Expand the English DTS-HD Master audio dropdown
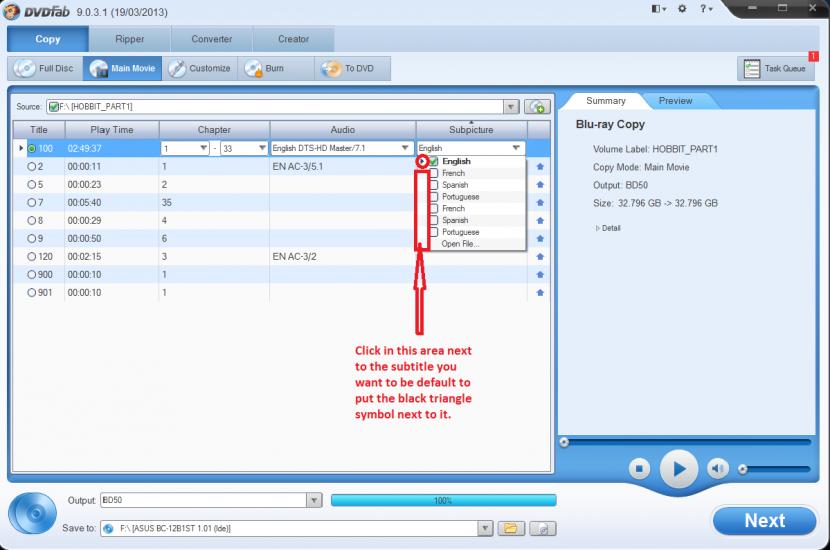Image resolution: width=830 pixels, height=550 pixels. 405,148
